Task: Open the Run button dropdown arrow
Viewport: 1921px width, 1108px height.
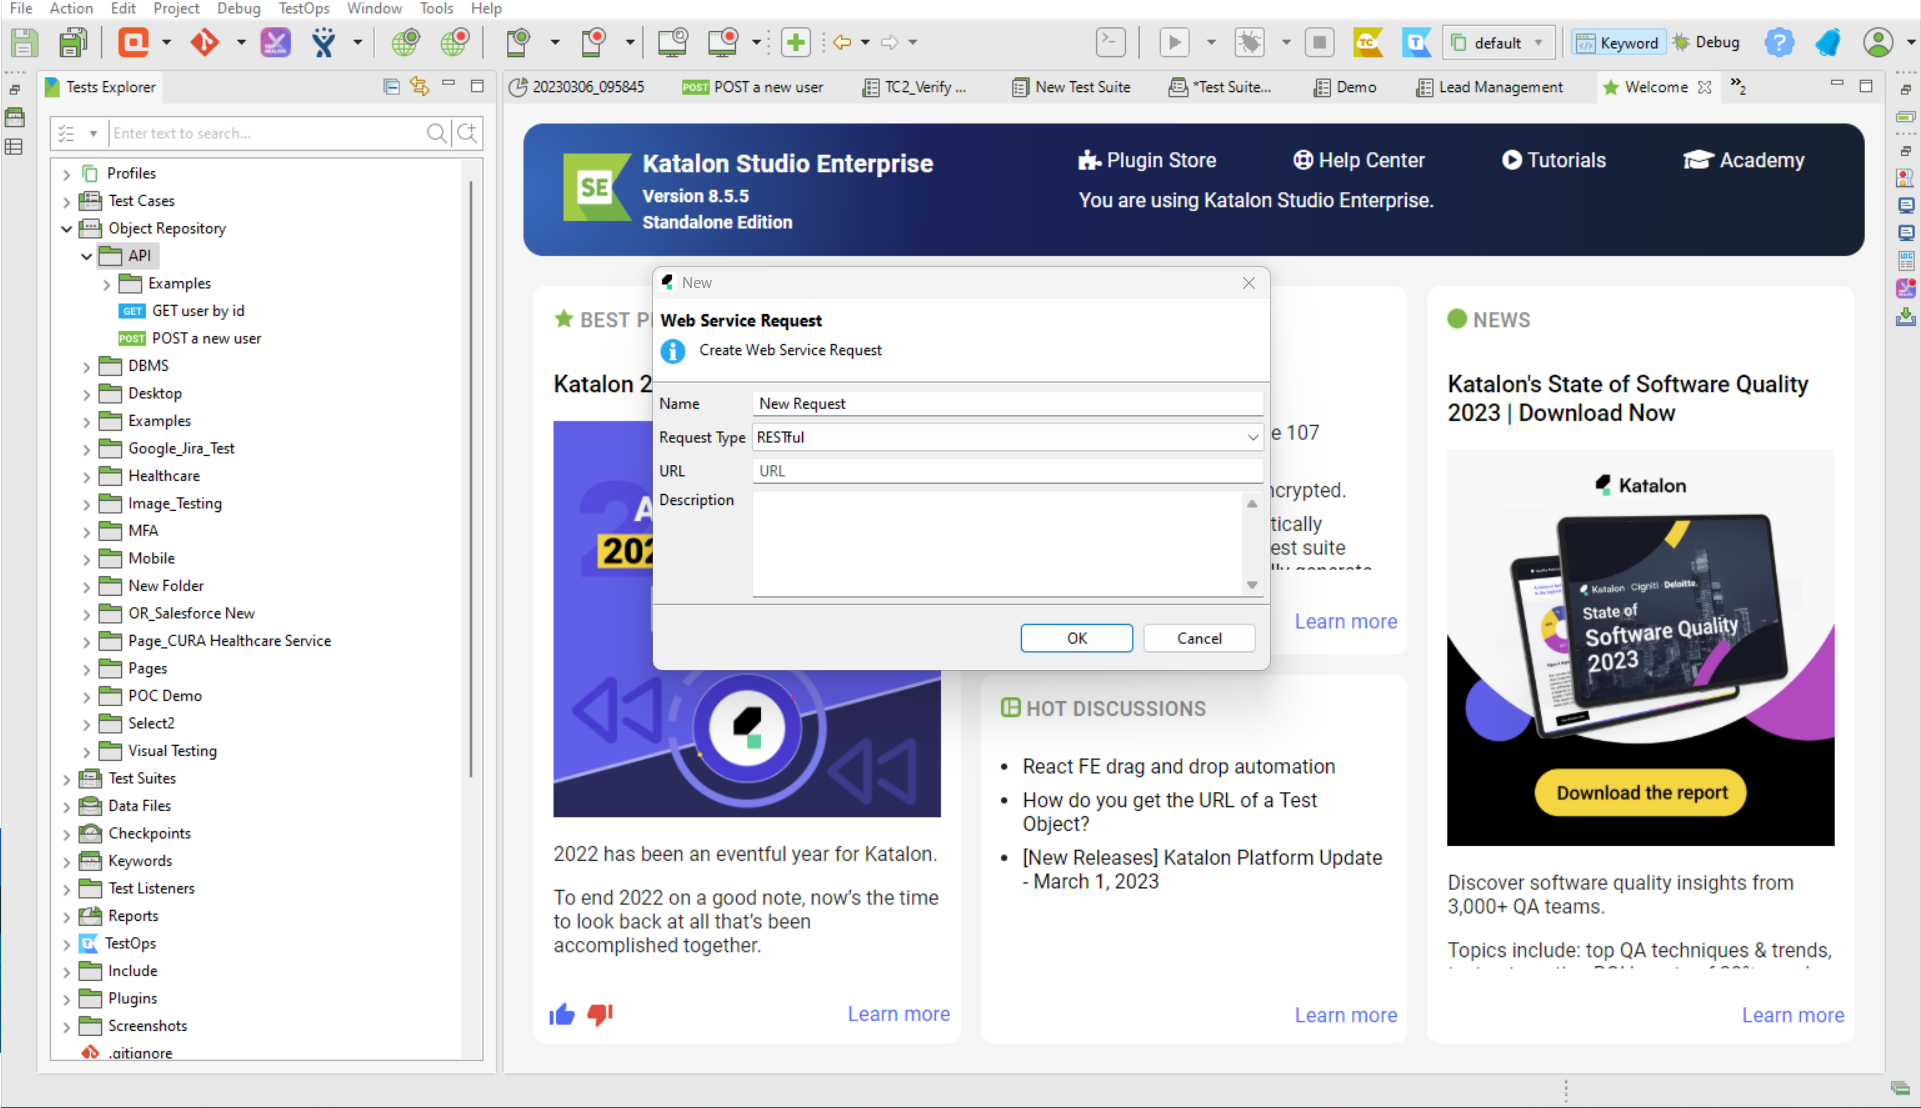Action: [x=1211, y=42]
